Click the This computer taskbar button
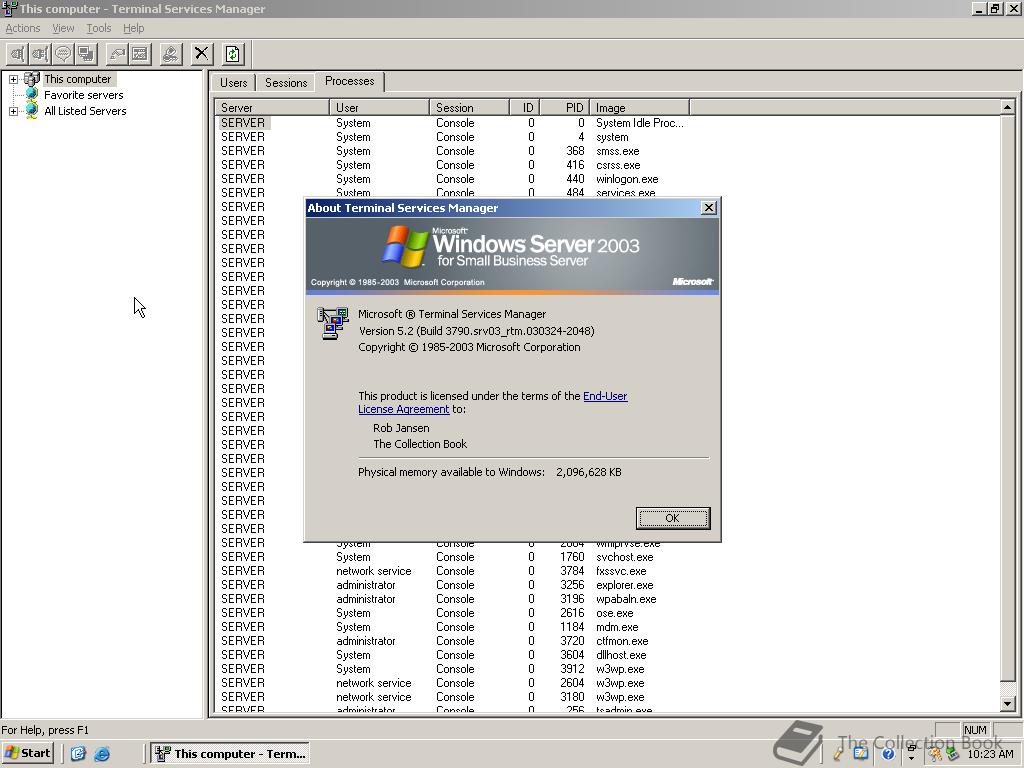 [x=230, y=754]
